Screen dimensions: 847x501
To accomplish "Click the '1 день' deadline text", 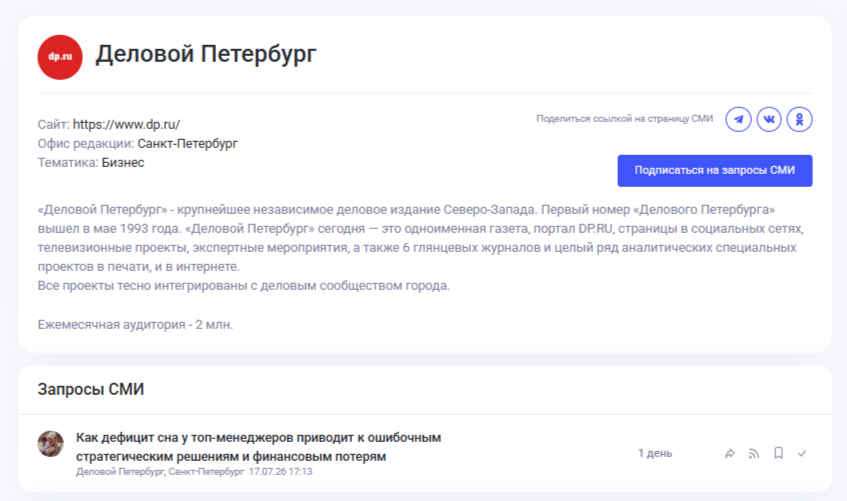I will [655, 453].
